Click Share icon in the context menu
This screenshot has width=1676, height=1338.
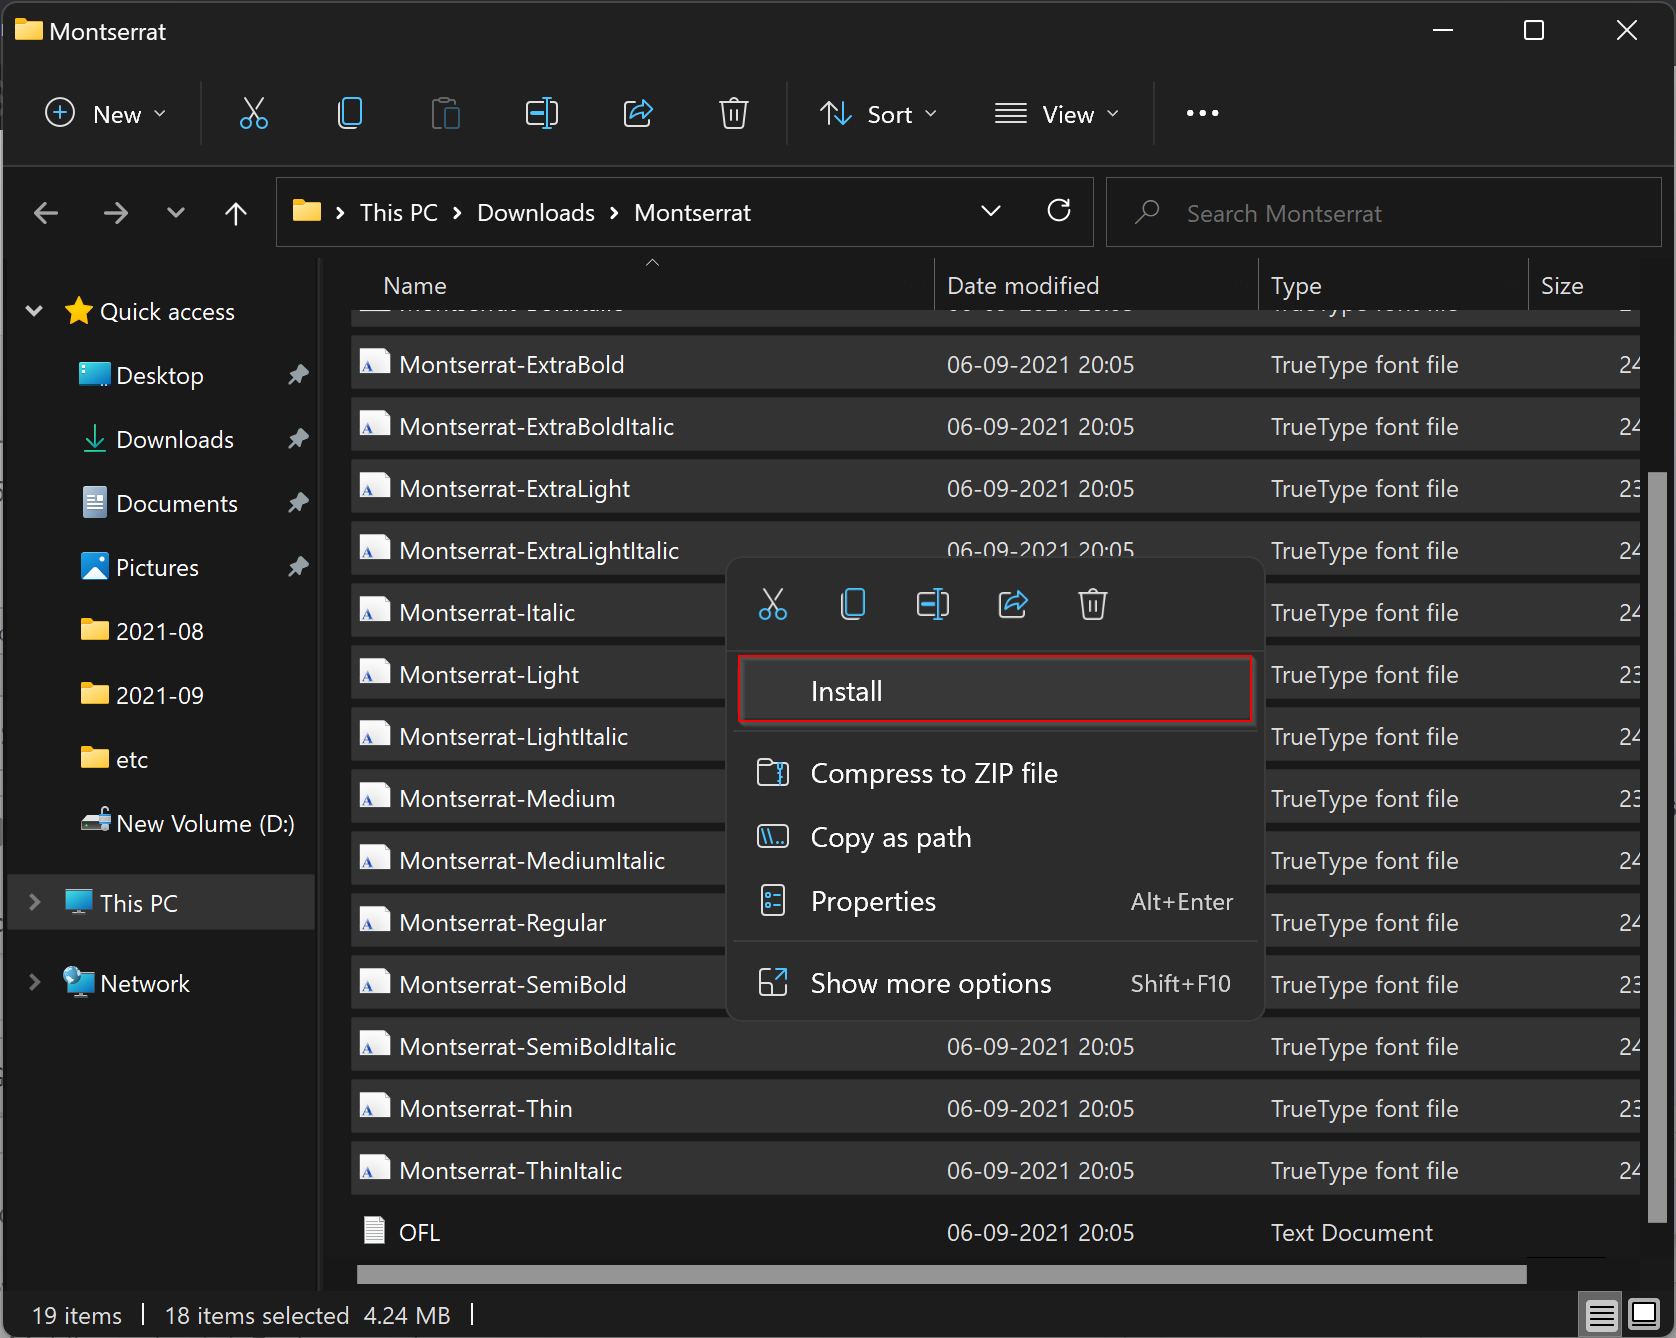coord(1013,604)
